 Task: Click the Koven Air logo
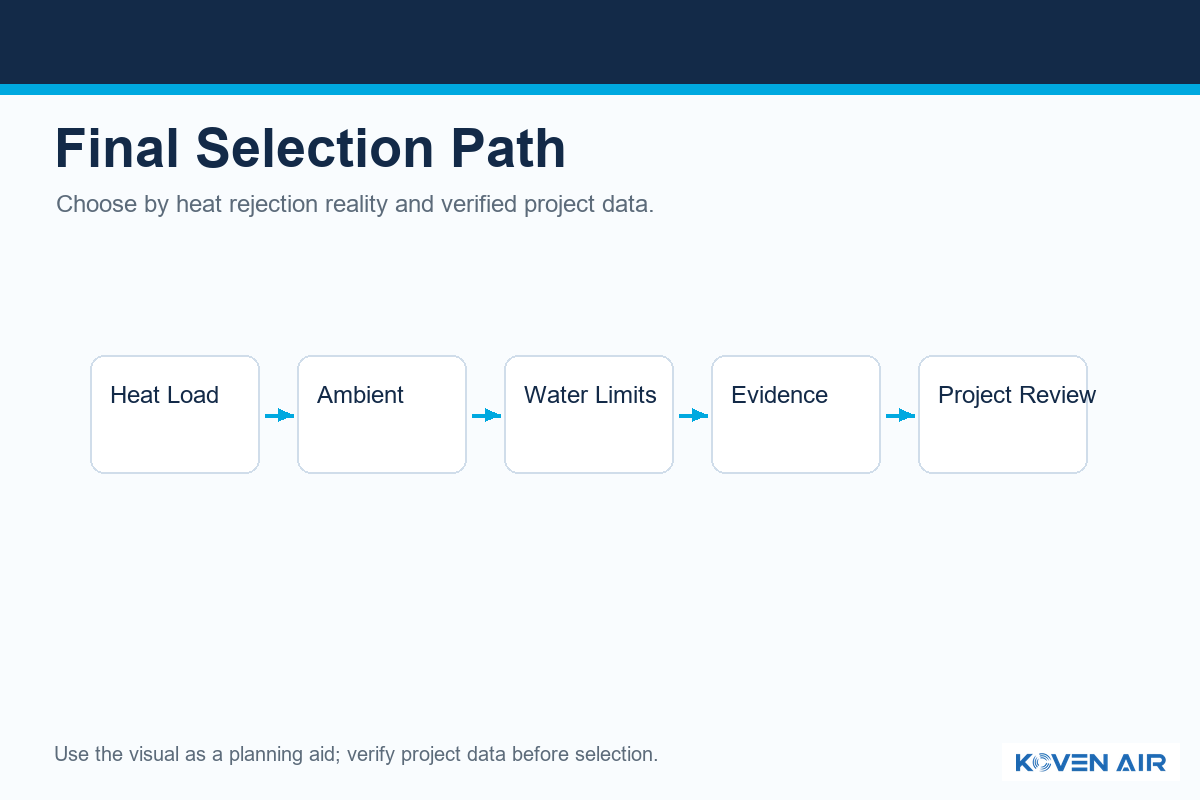pyautogui.click(x=1090, y=763)
